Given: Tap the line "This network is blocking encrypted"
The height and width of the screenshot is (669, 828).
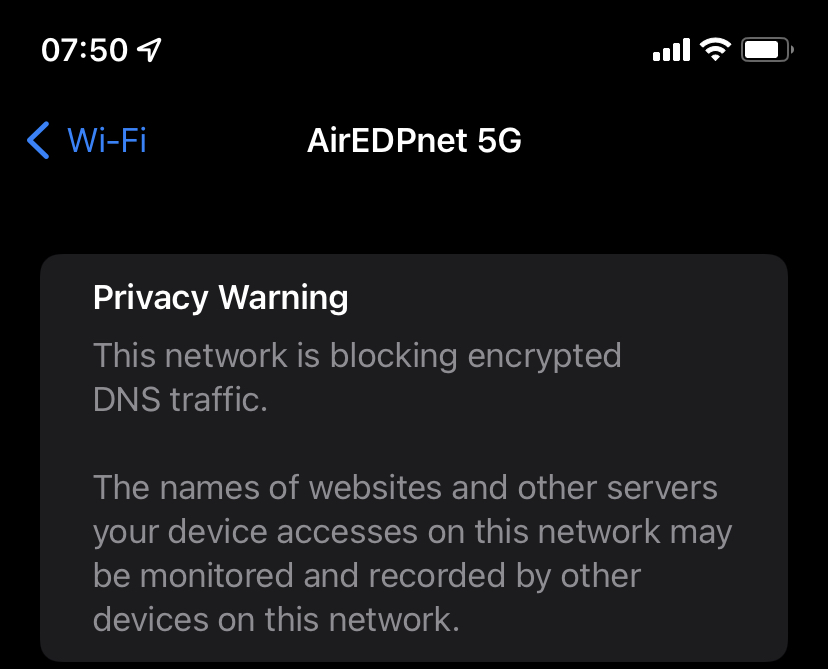Looking at the screenshot, I should [x=357, y=355].
